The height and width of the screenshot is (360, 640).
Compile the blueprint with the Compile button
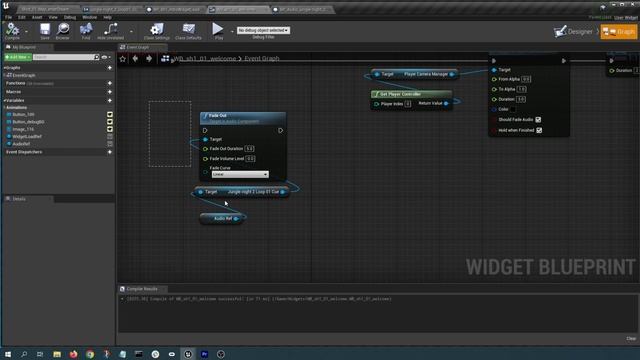[x=12, y=31]
